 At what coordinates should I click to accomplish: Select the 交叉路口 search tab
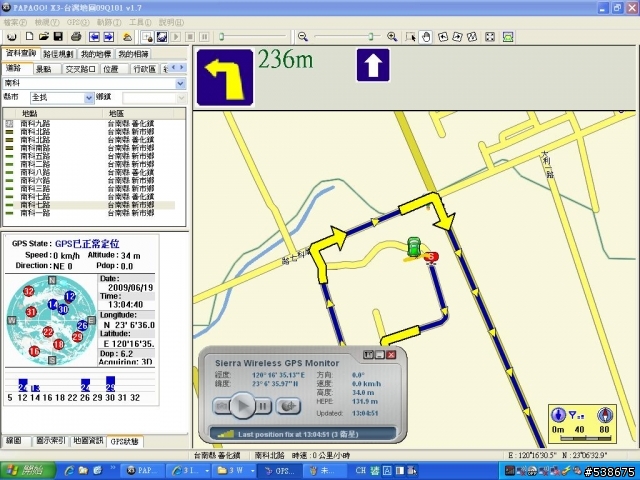pyautogui.click(x=80, y=69)
